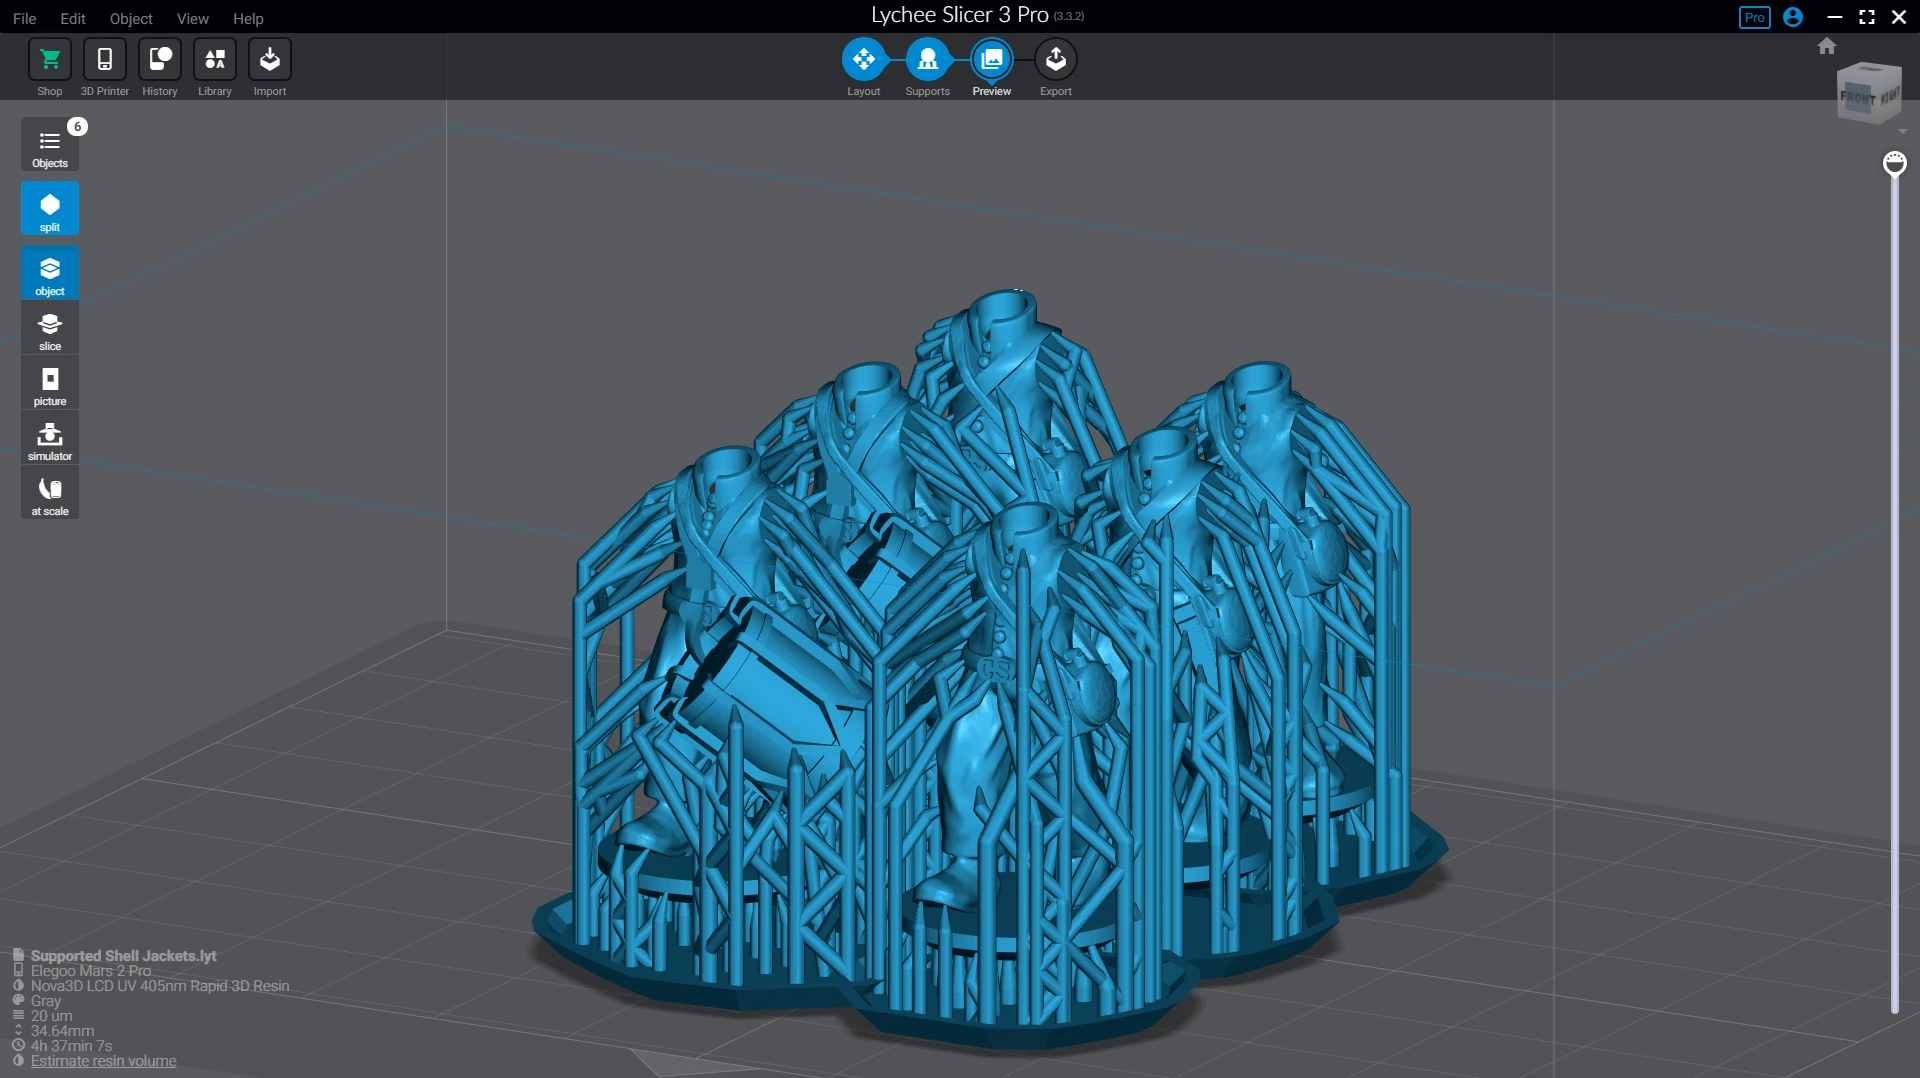Click the layer slider handle at top

1895,163
